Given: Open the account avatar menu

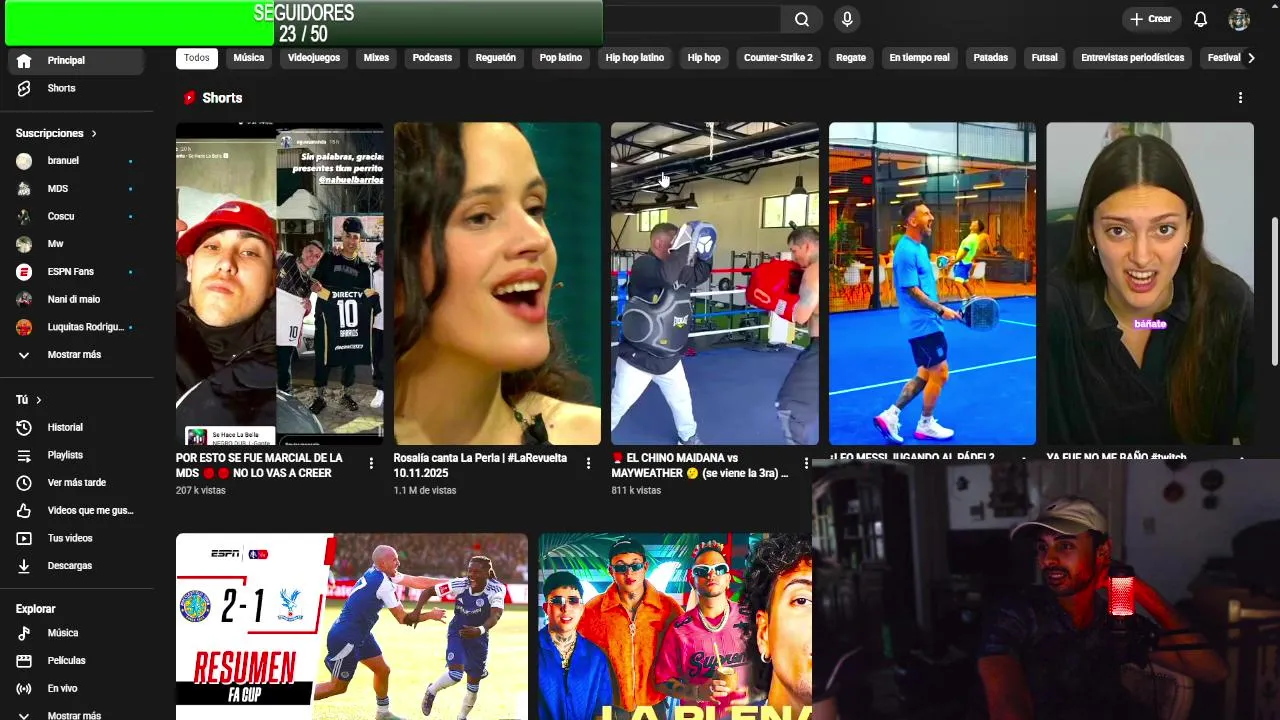Looking at the screenshot, I should pos(1239,19).
